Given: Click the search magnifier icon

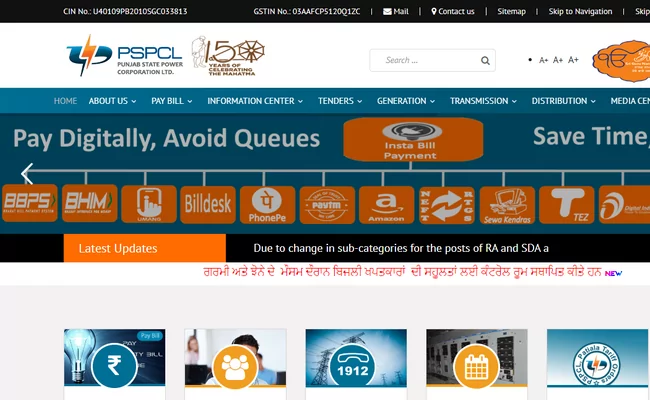Looking at the screenshot, I should pos(485,60).
